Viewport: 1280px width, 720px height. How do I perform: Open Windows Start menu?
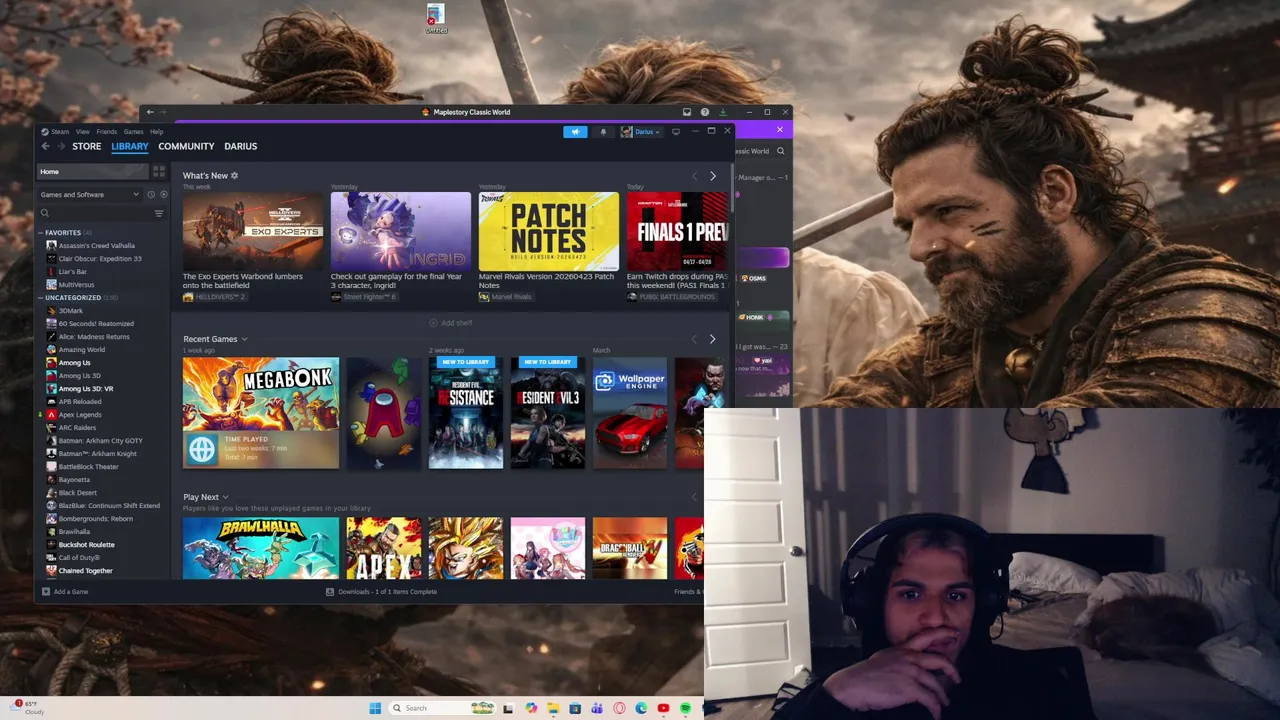(375, 708)
